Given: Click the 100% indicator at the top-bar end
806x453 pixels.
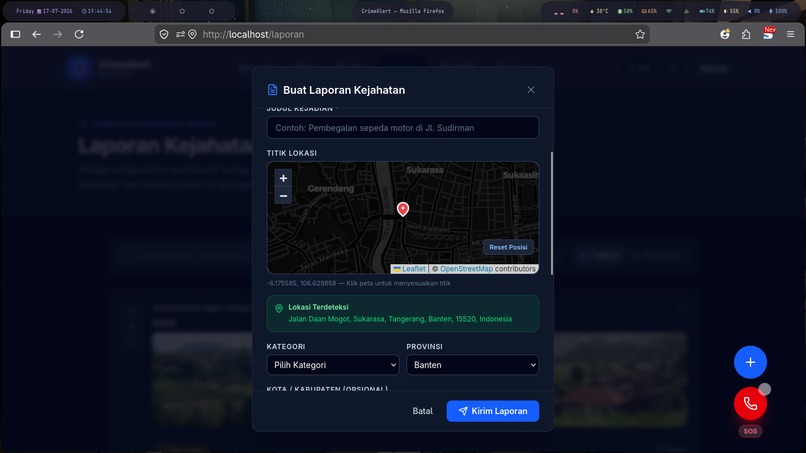Looking at the screenshot, I should [x=778, y=11].
